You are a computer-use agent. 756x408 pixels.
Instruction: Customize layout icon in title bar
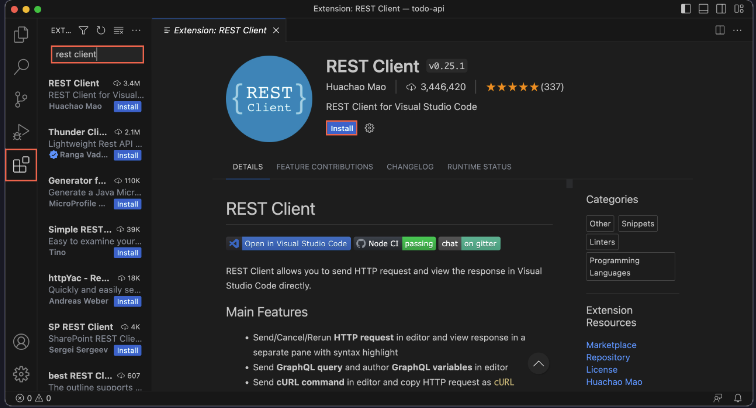coord(739,9)
